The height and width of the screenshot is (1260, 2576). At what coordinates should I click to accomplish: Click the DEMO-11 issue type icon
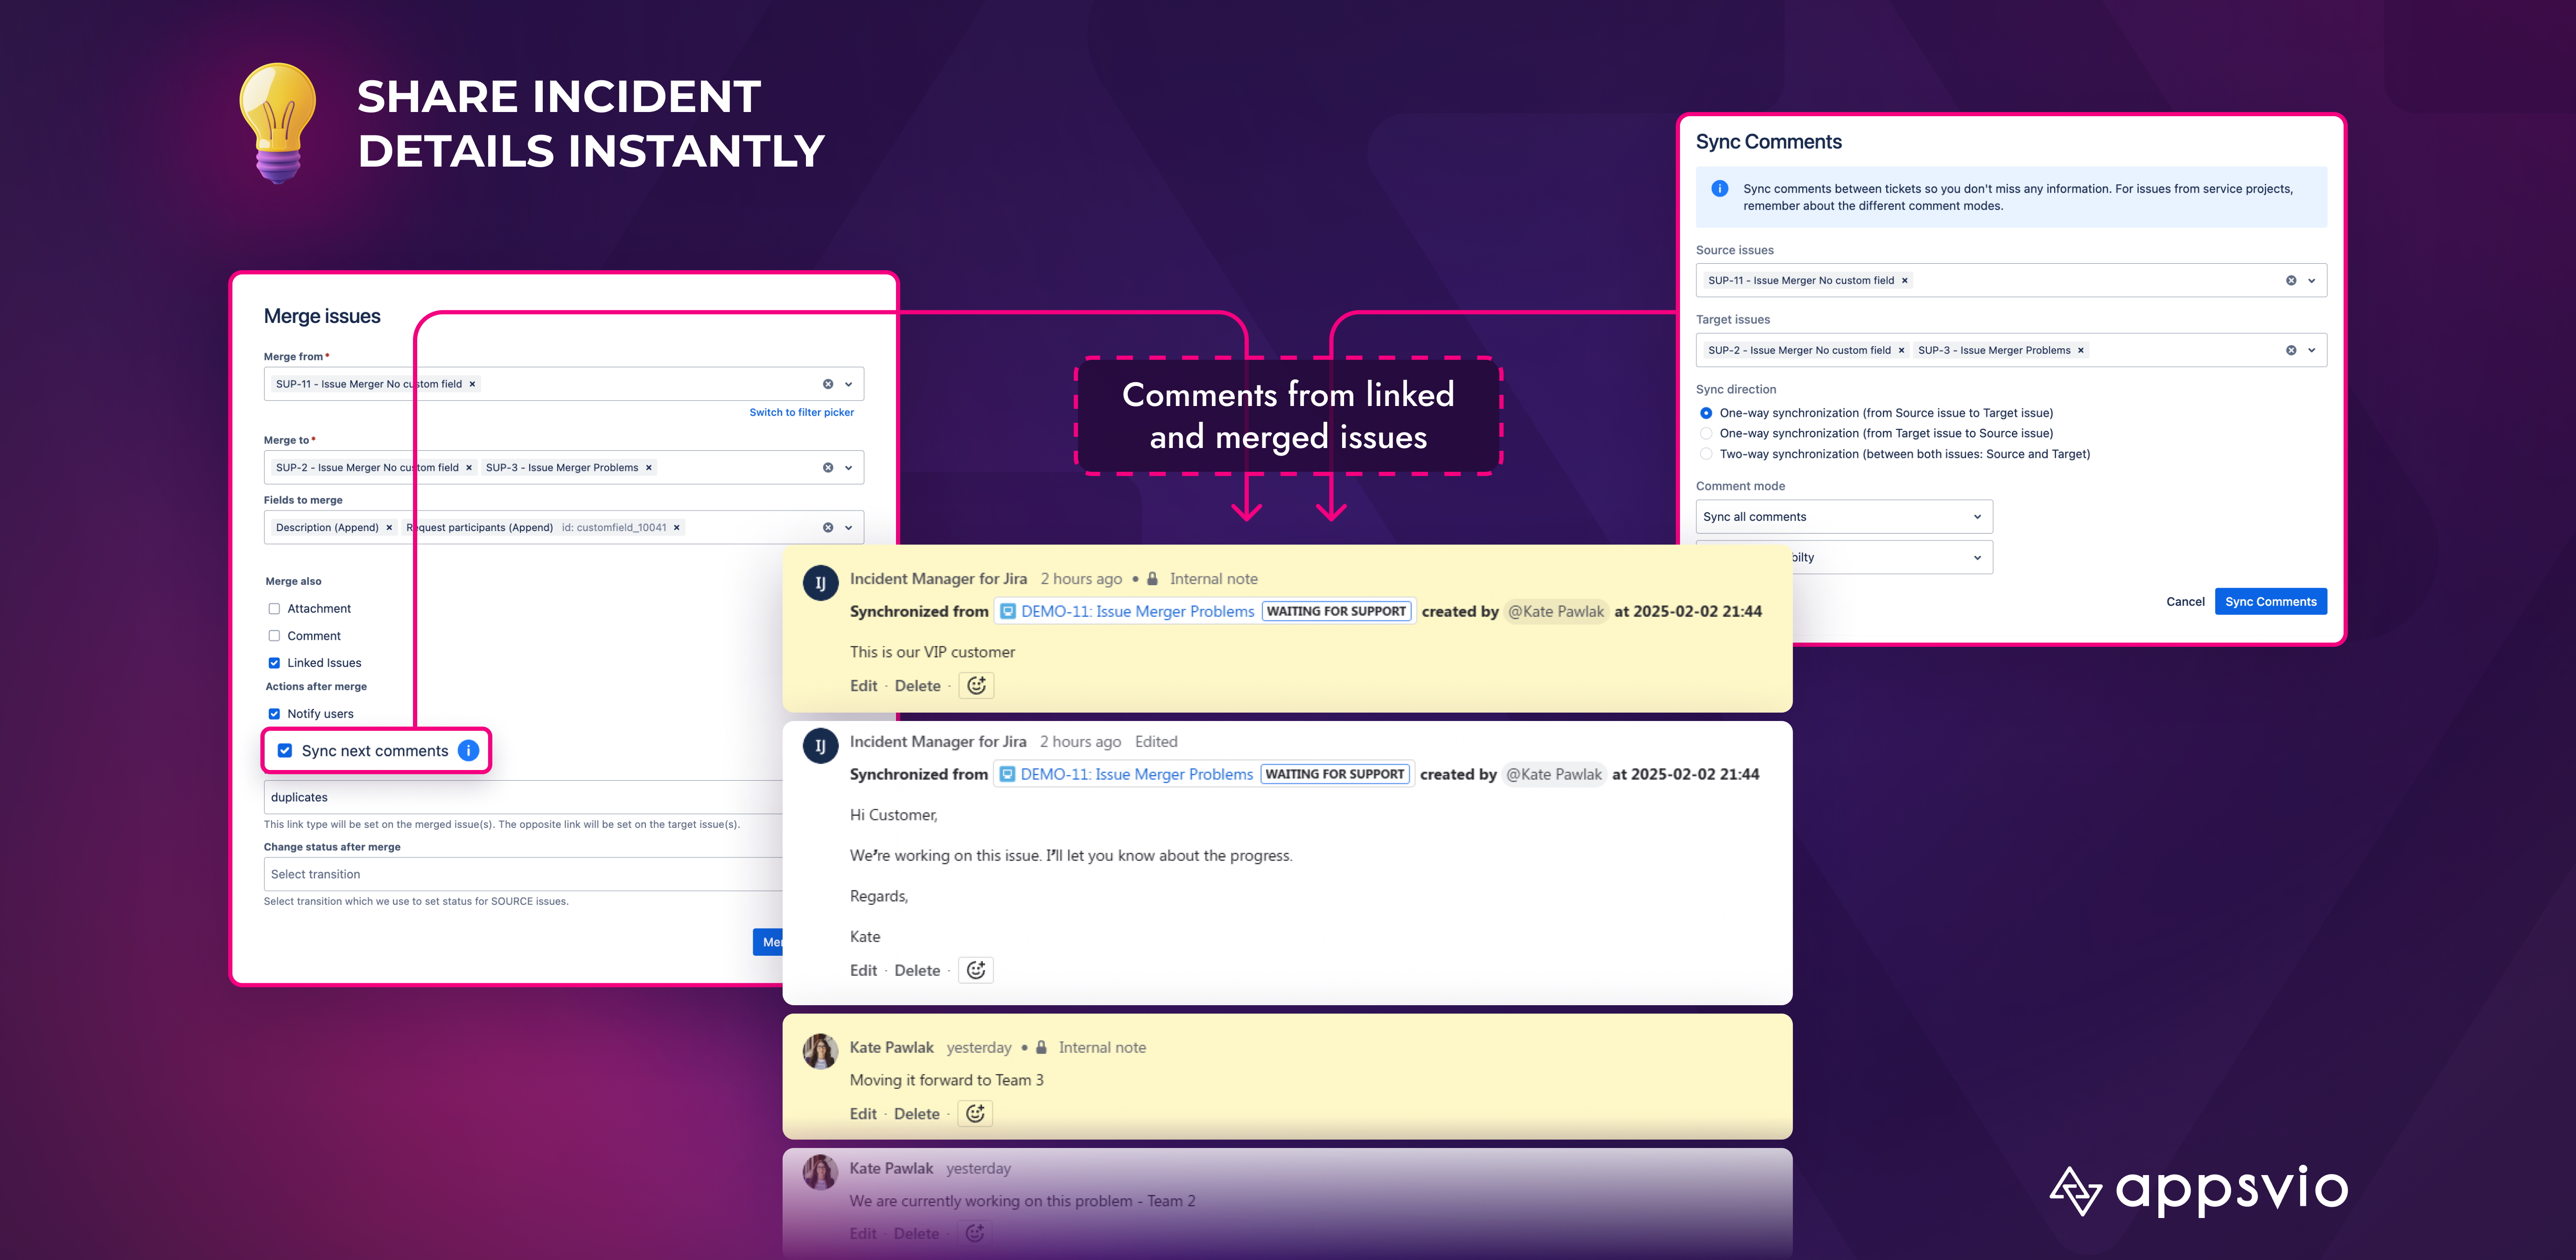coord(1008,611)
